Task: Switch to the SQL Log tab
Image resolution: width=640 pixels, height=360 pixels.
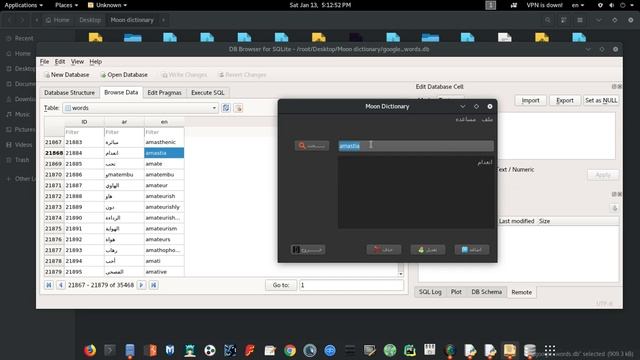Action: [430, 292]
